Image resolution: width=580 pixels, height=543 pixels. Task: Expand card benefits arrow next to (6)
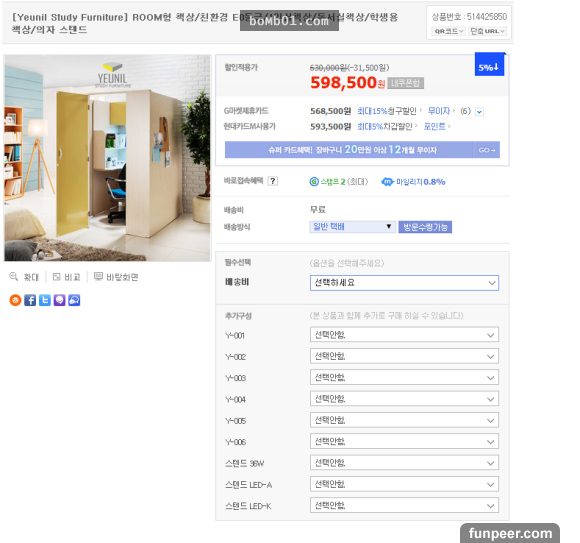[x=479, y=112]
